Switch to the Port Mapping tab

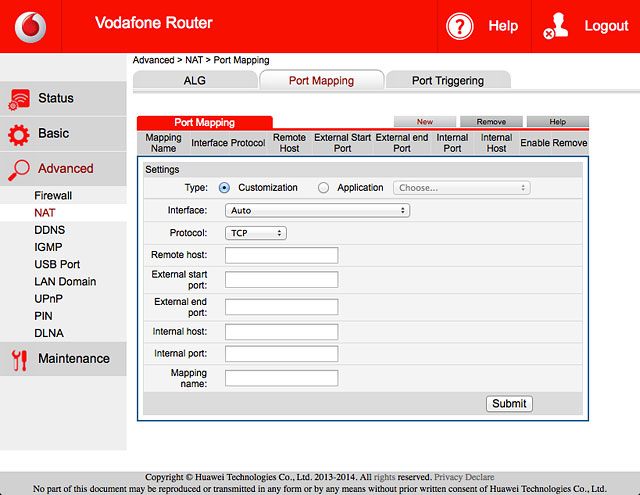(322, 80)
